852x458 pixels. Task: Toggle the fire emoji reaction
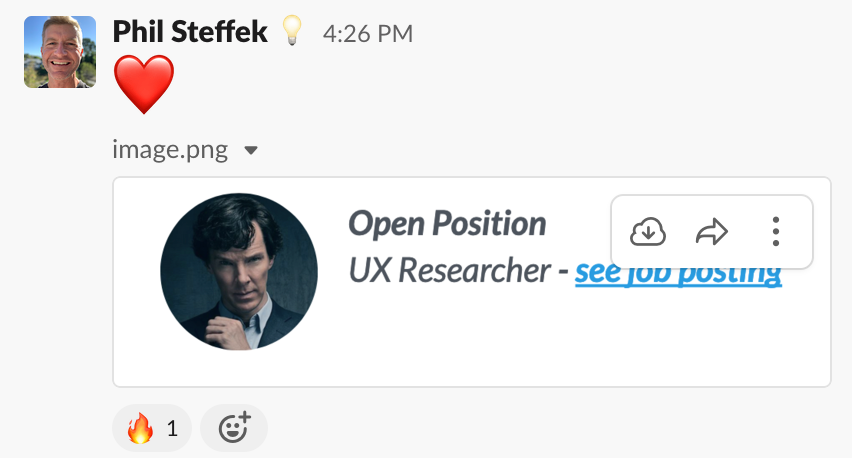pyautogui.click(x=152, y=428)
